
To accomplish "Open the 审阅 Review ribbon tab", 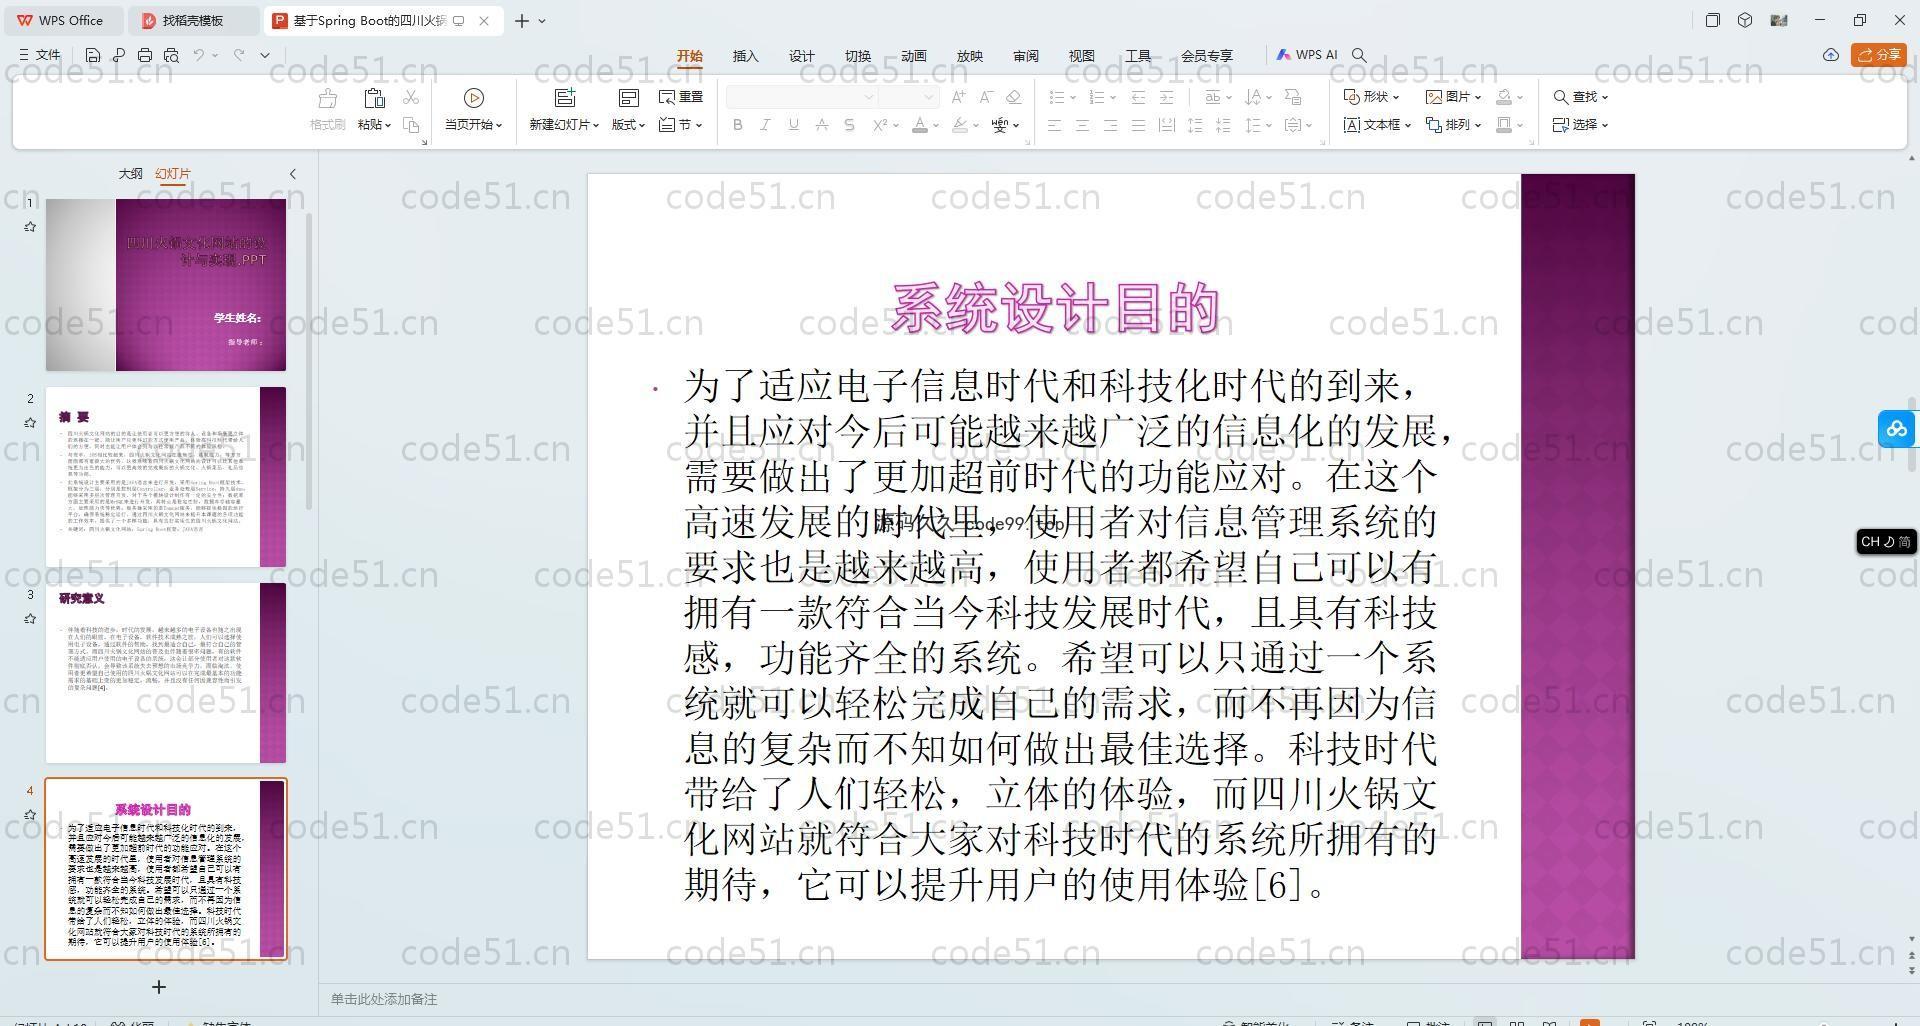I will click(x=1025, y=56).
